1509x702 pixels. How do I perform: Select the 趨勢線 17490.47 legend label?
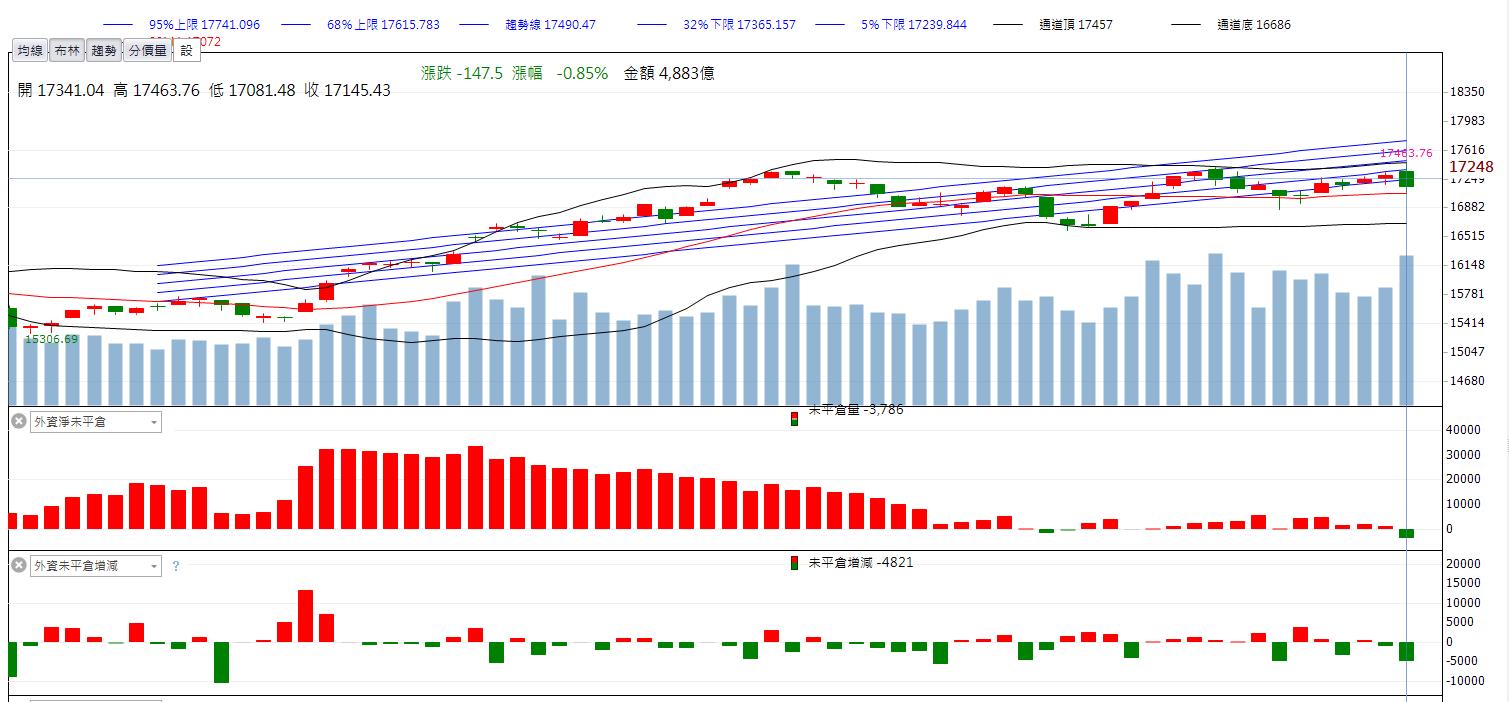tap(551, 24)
